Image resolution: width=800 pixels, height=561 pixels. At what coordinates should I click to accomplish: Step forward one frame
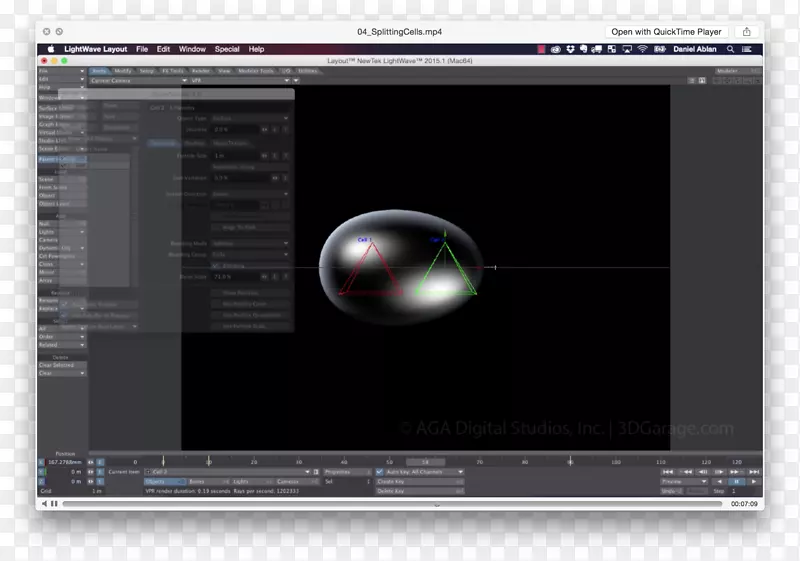[x=719, y=472]
